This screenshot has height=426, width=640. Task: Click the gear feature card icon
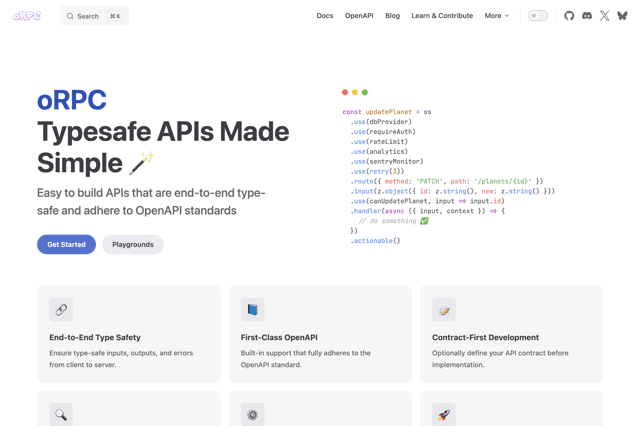(x=253, y=415)
